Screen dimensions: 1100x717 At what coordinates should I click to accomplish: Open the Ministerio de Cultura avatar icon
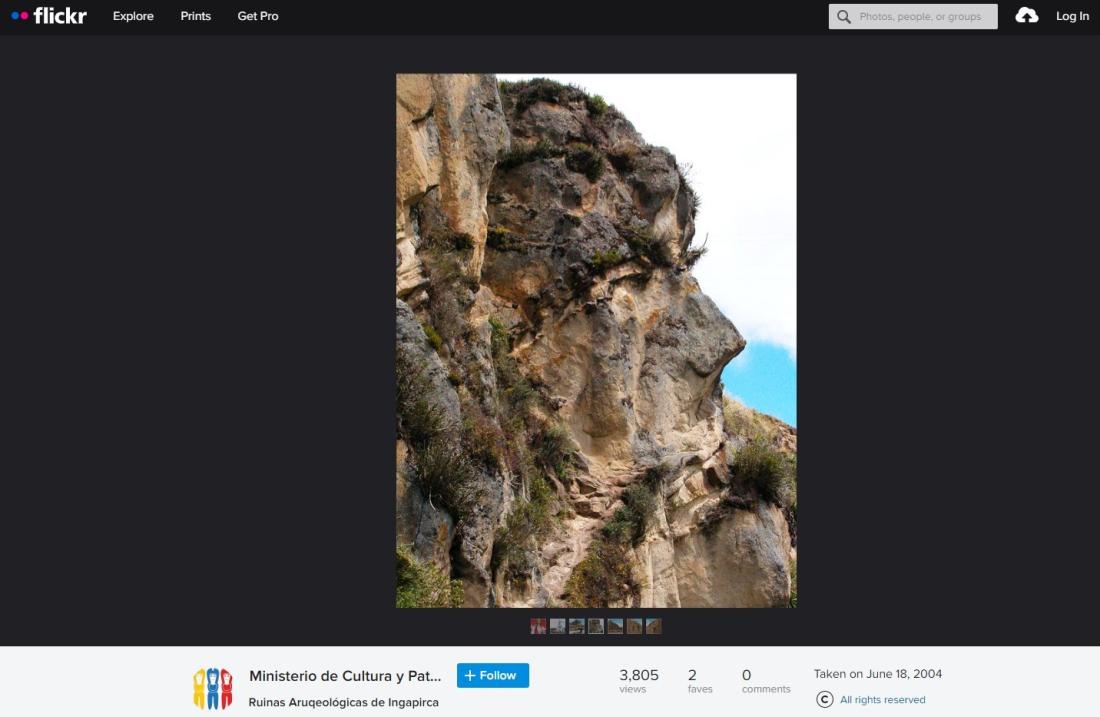pos(213,688)
